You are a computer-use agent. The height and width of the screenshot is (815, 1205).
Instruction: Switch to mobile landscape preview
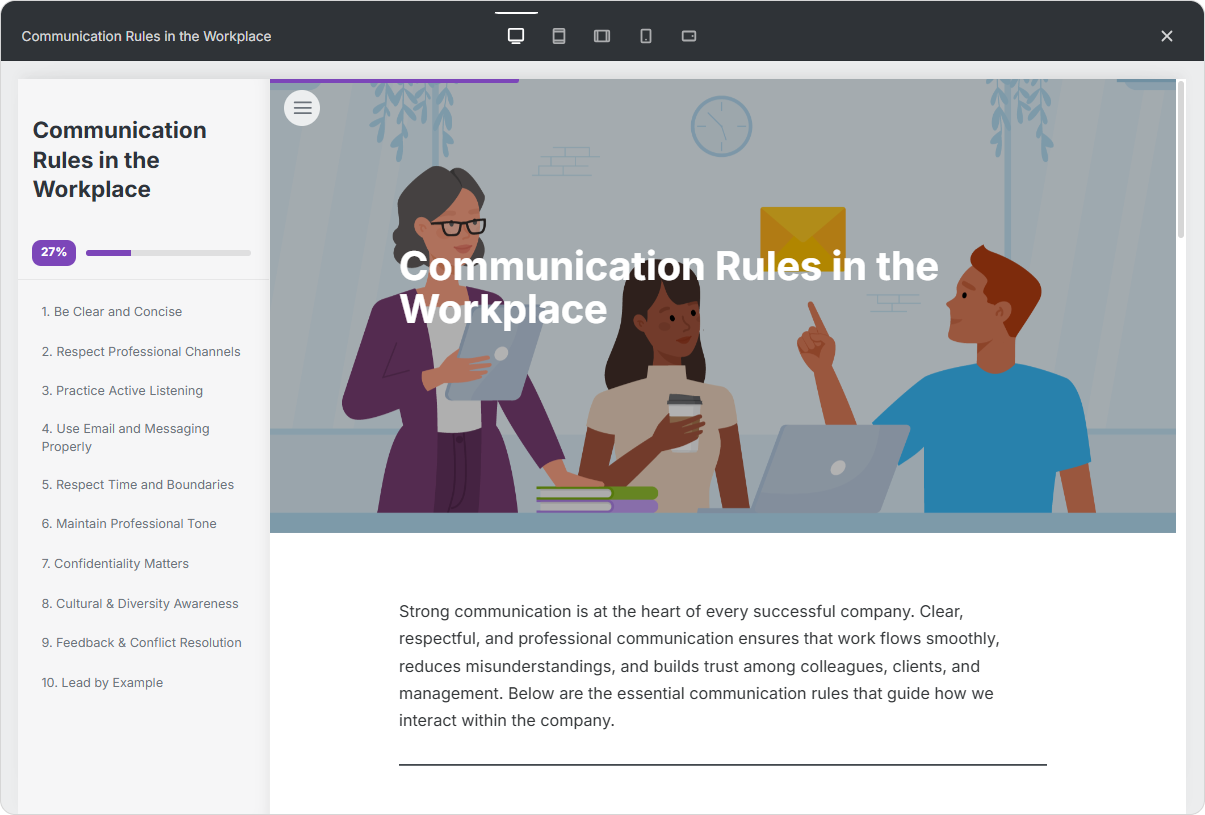[689, 36]
